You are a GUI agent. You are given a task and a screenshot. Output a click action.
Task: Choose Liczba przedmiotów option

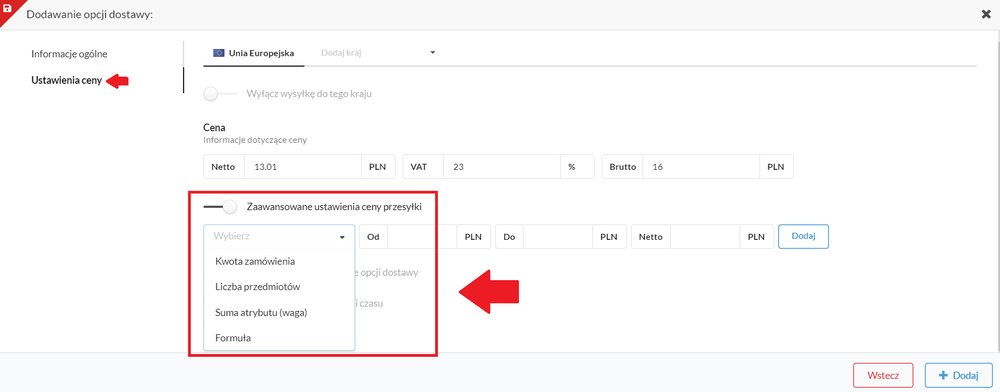258,287
